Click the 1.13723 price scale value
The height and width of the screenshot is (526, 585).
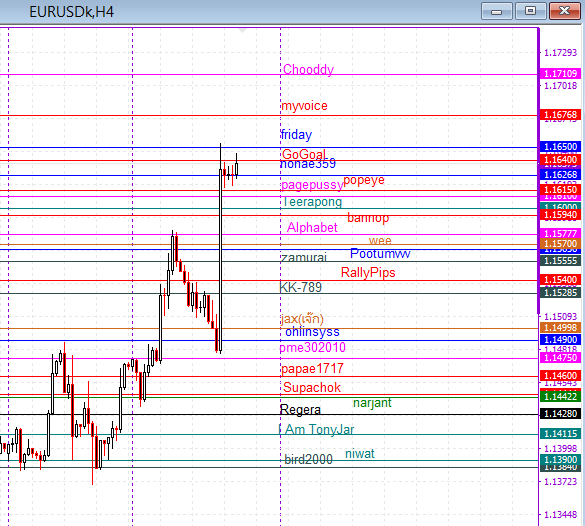[x=560, y=482]
